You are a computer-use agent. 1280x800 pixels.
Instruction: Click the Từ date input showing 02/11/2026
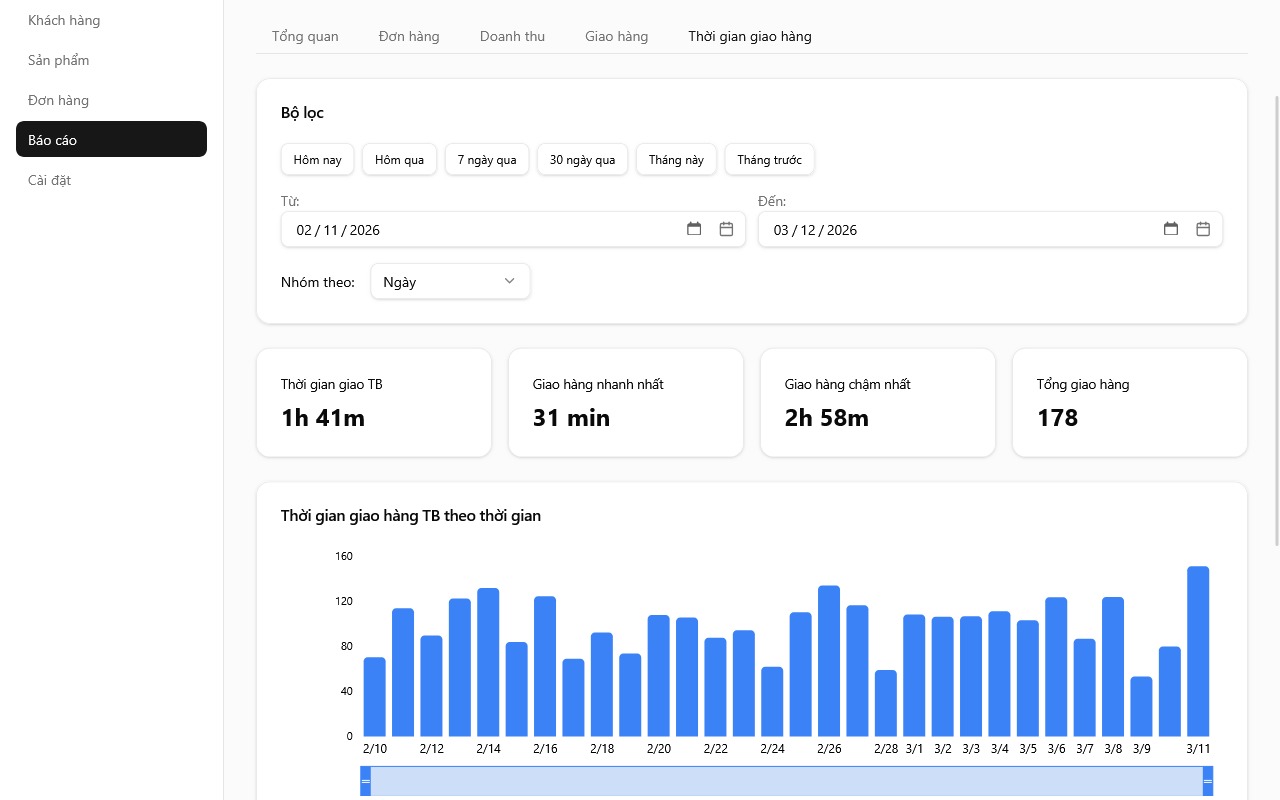[480, 229]
